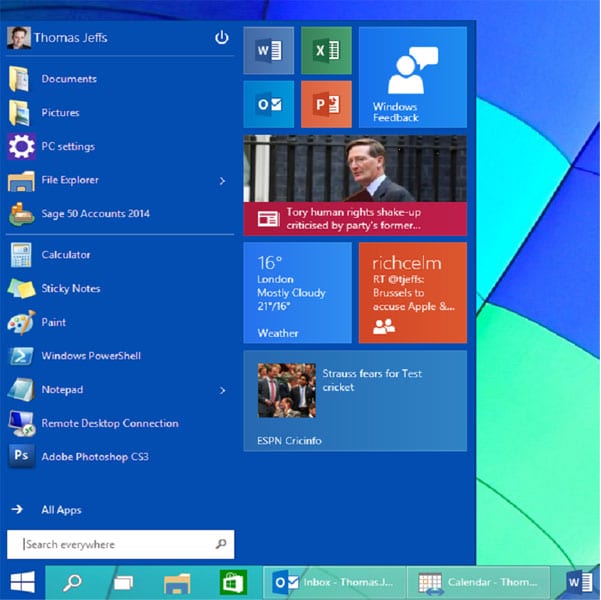Image resolution: width=601 pixels, height=600 pixels.
Task: Open the Windows PowerShell icon
Action: 21,356
